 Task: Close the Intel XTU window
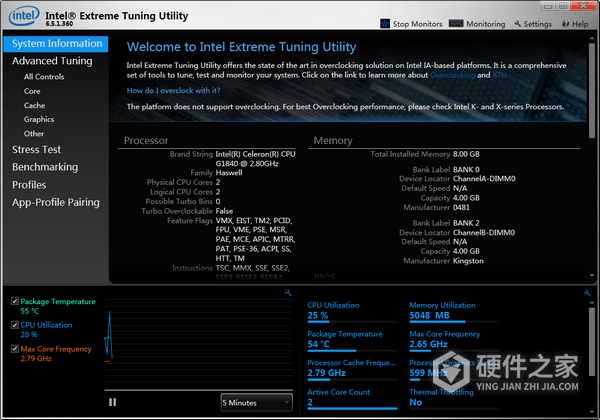(x=583, y=5)
